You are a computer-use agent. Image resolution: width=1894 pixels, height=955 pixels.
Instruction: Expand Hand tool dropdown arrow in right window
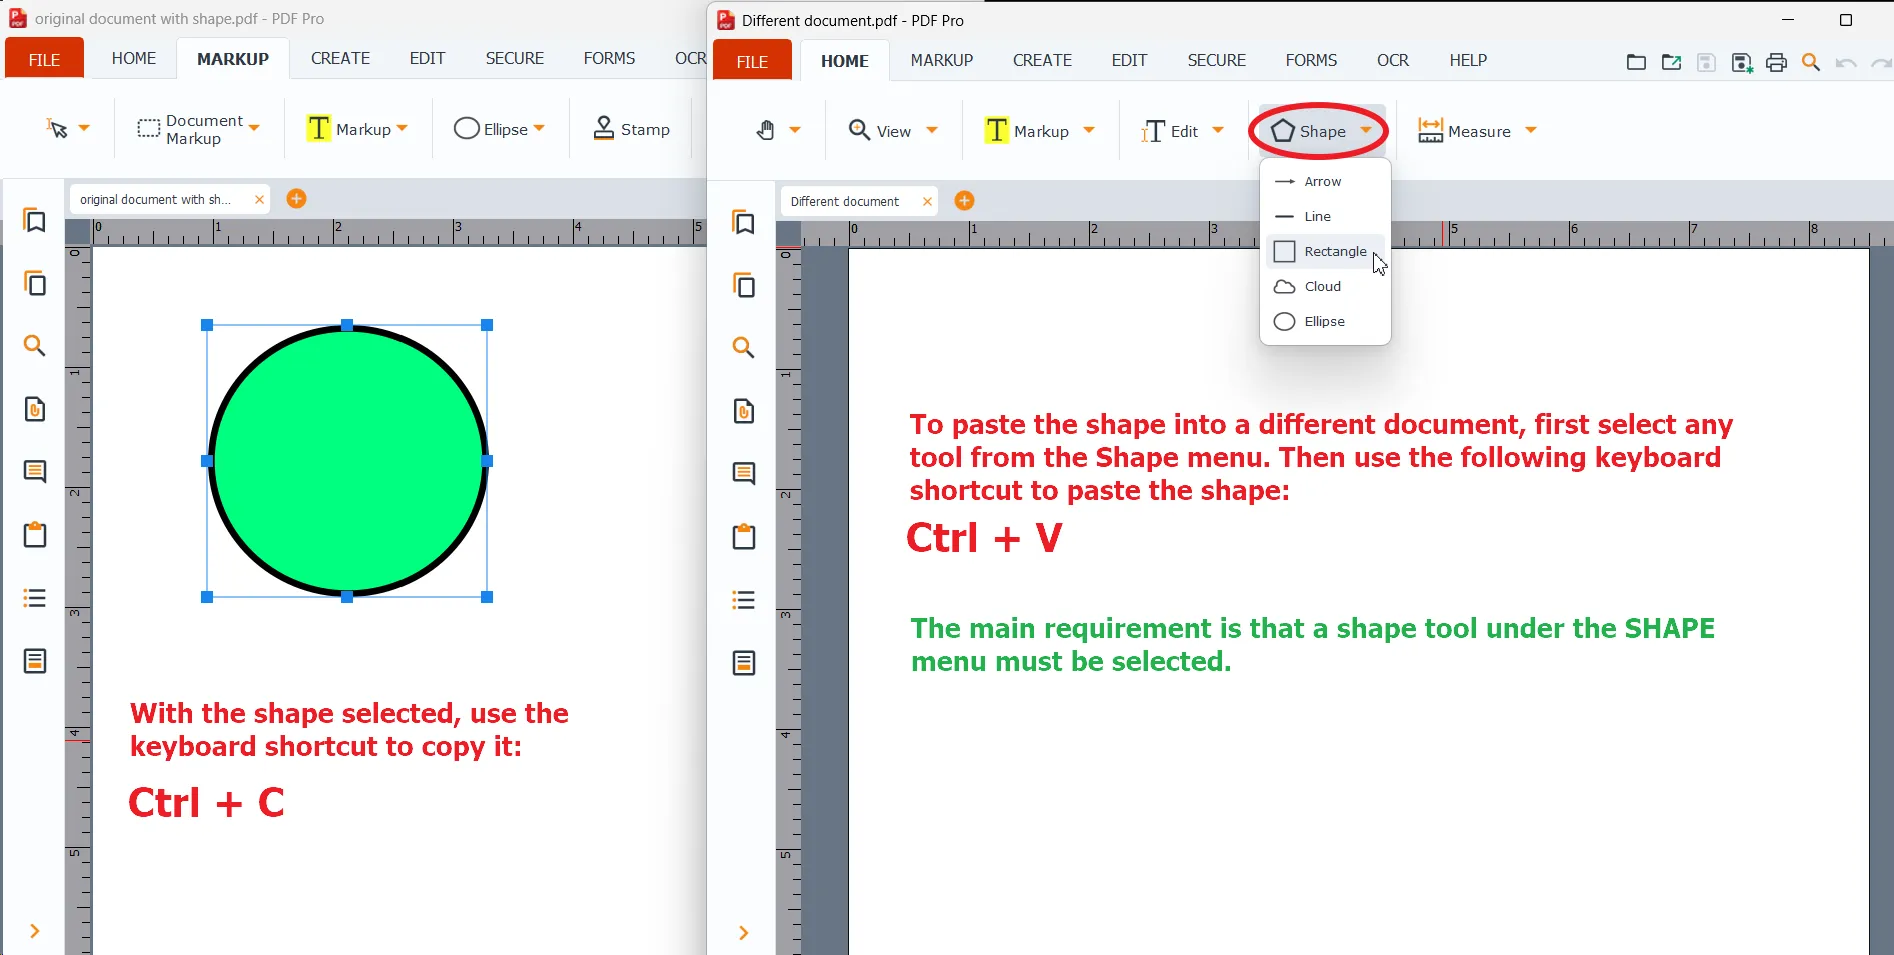(x=795, y=131)
